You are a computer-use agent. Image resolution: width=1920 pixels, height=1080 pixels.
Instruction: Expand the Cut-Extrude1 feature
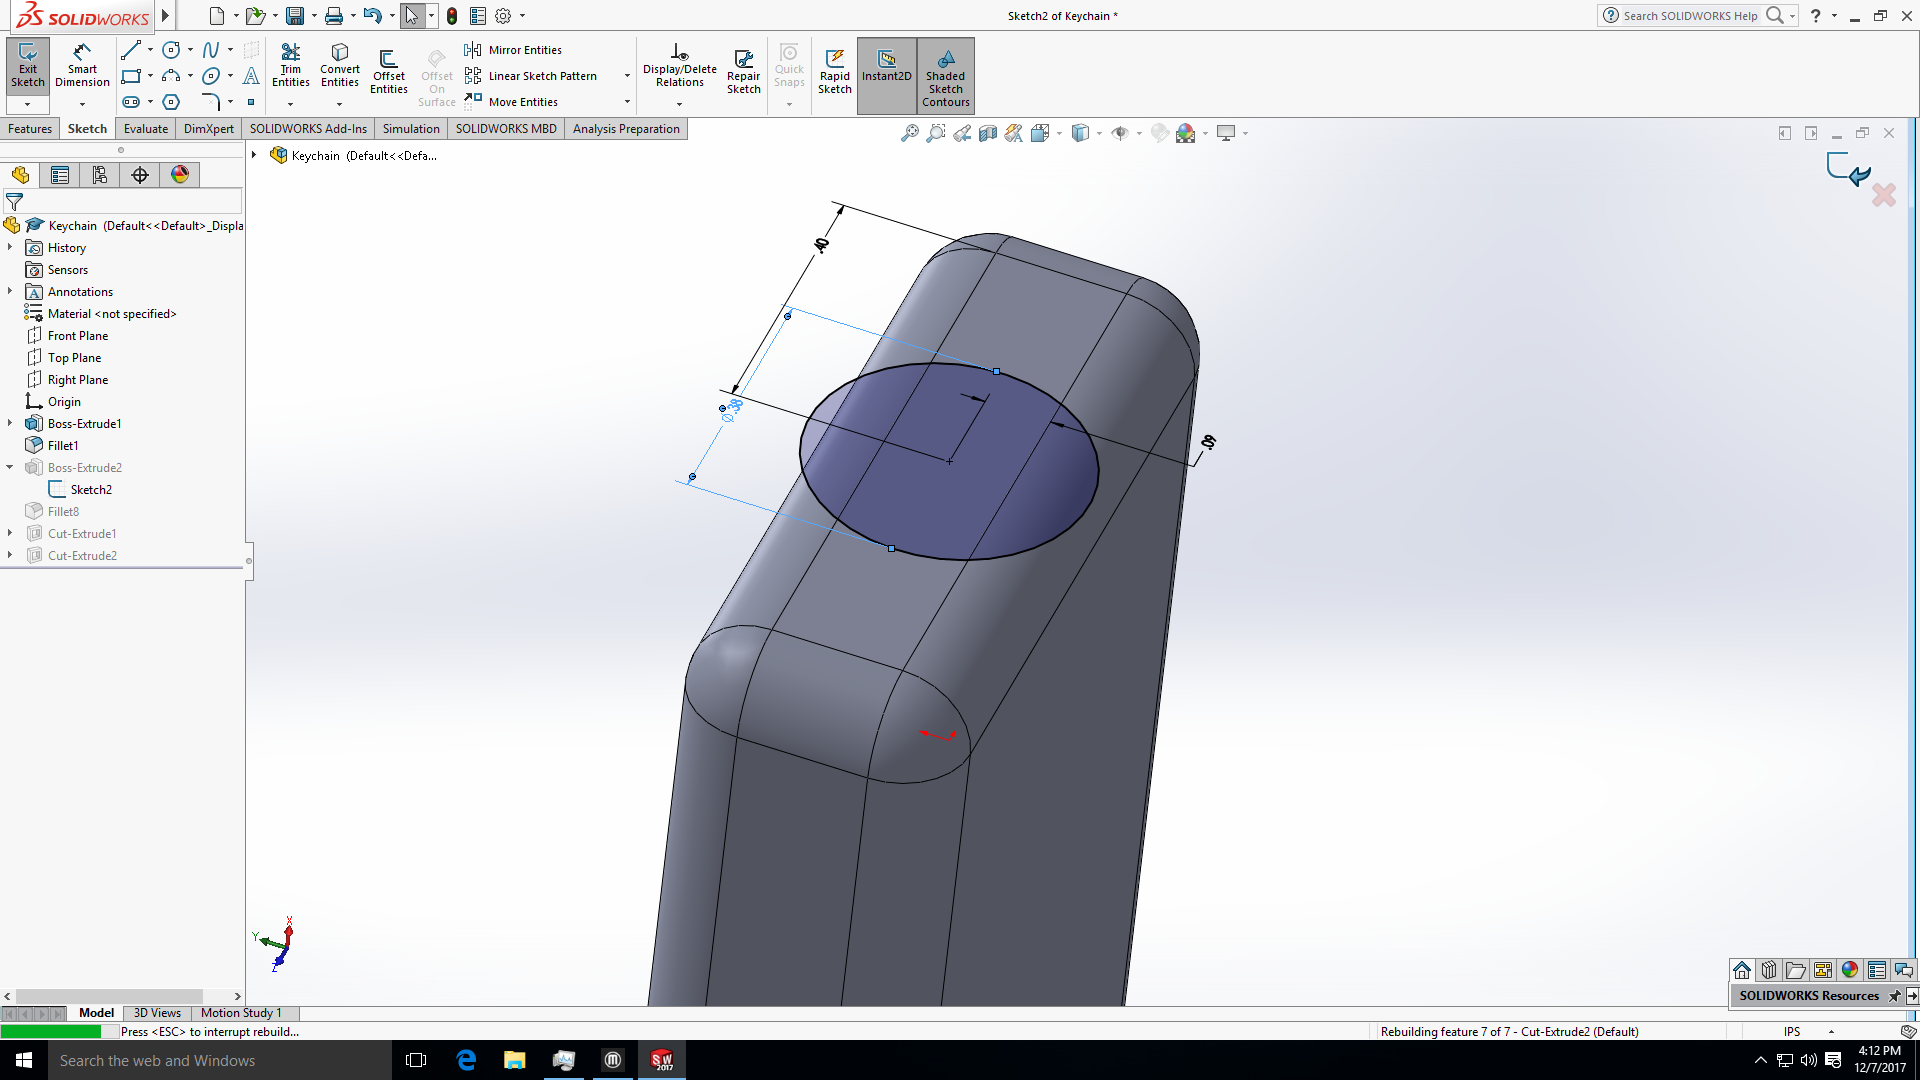point(10,533)
